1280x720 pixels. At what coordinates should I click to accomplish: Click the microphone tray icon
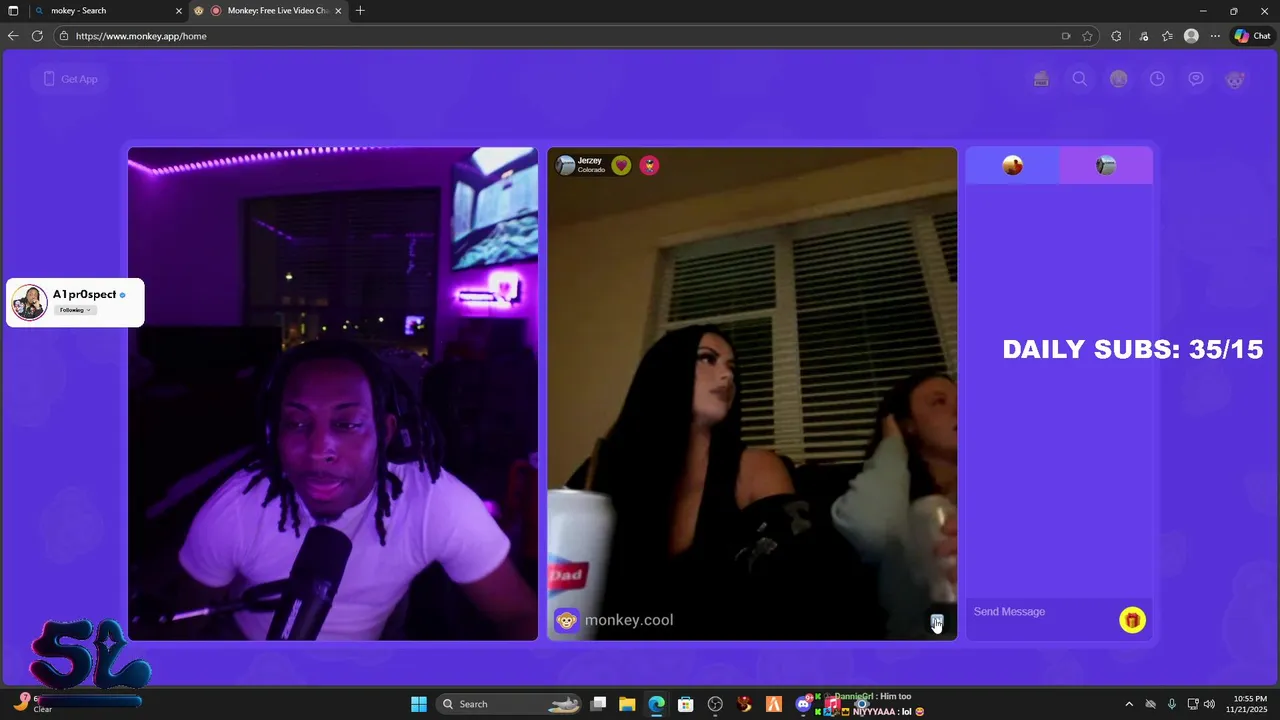(x=1172, y=704)
